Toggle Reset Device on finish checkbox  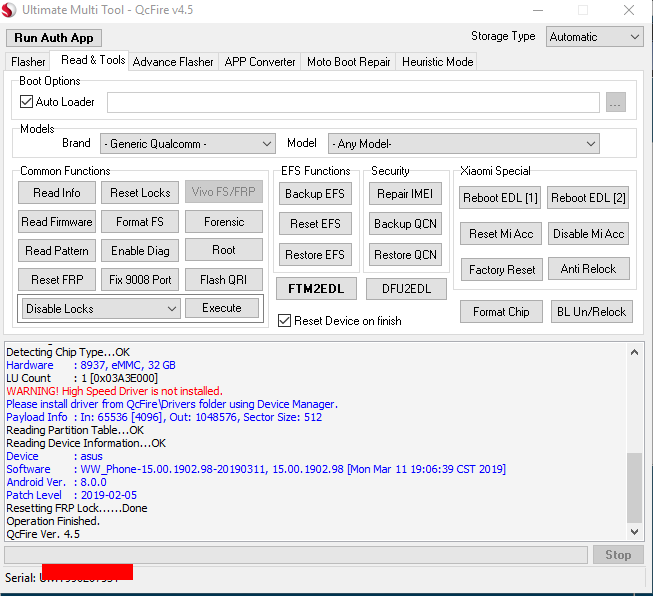(284, 321)
